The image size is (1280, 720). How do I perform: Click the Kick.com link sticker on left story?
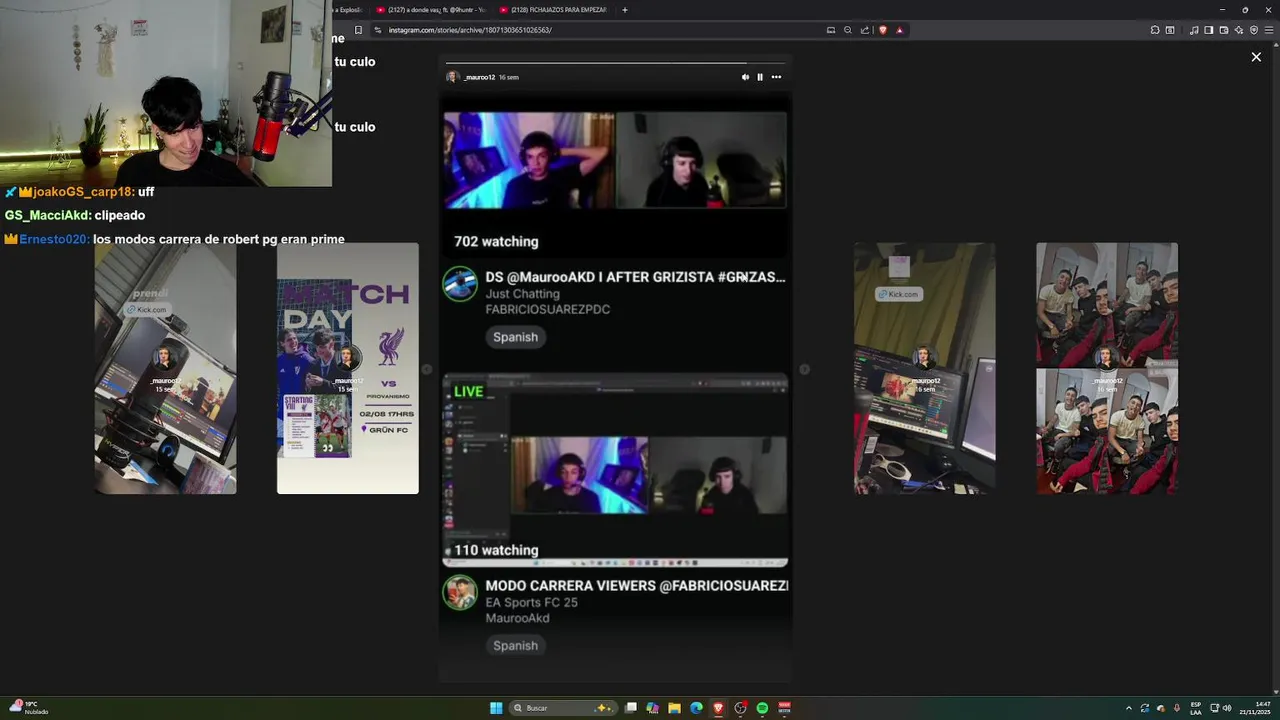(147, 310)
